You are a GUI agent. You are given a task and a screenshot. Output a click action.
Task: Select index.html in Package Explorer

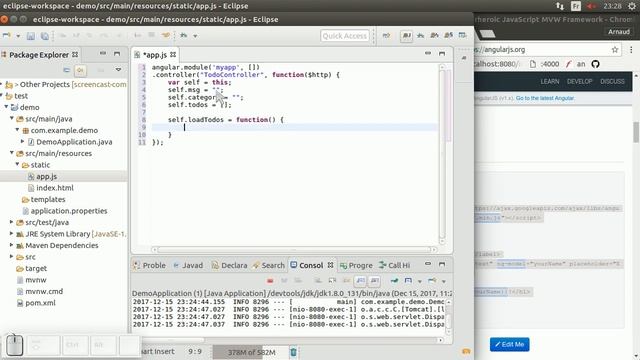55,188
